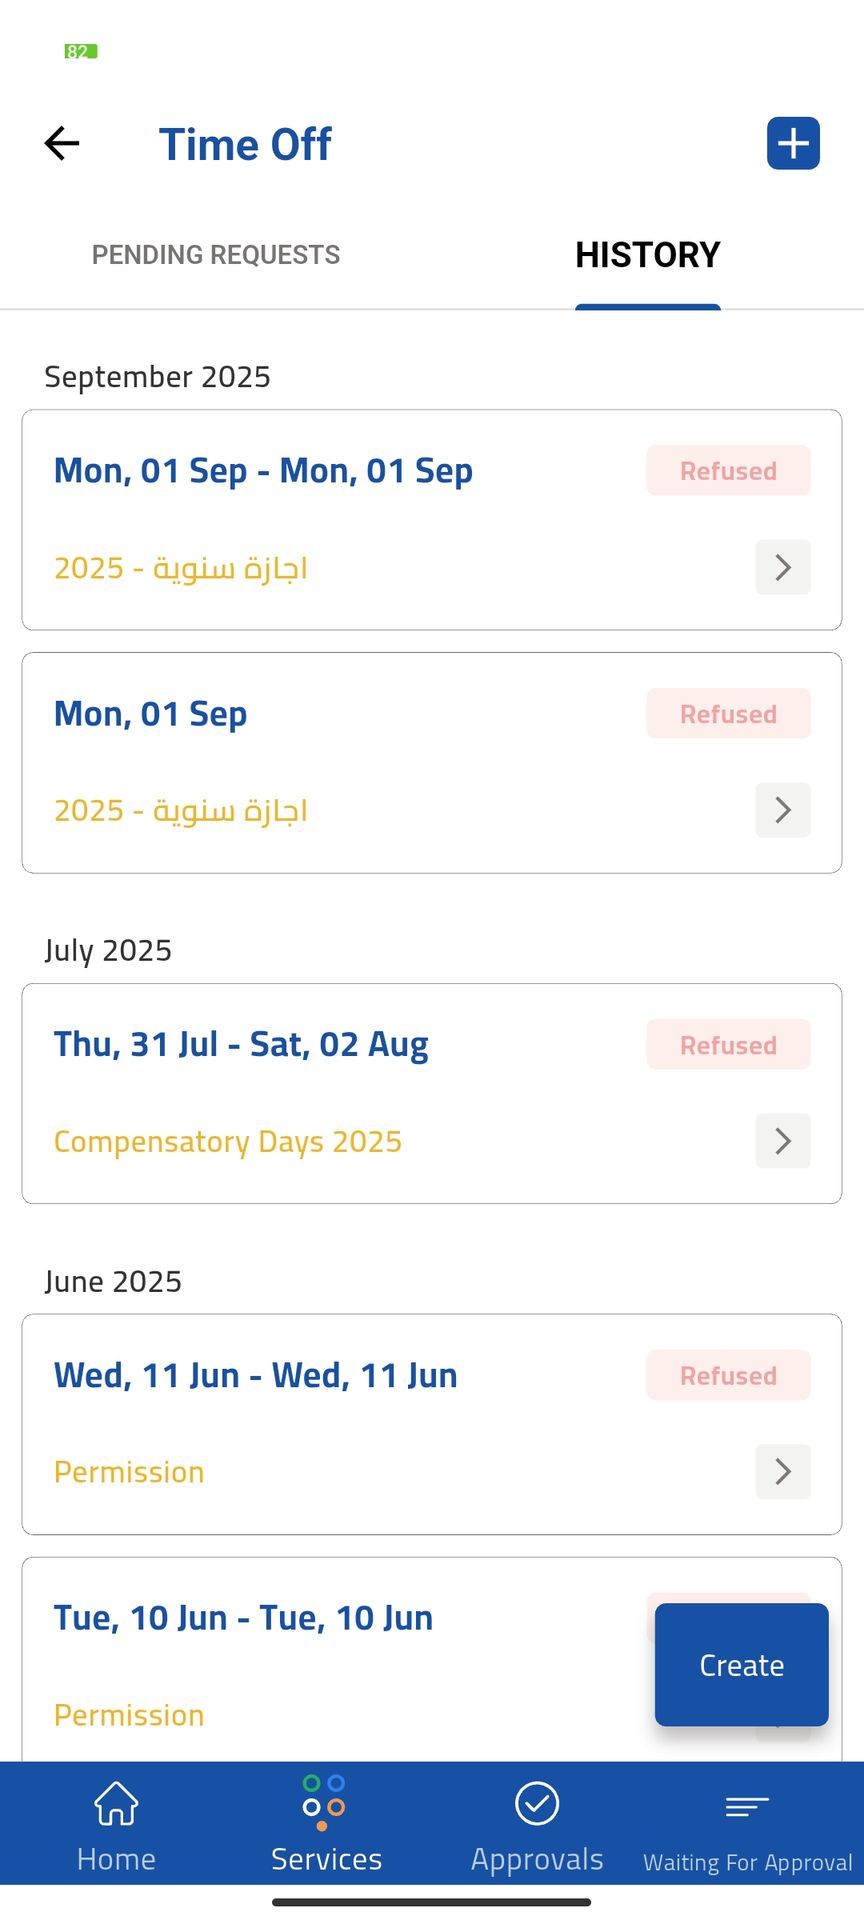Image resolution: width=864 pixels, height=1920 pixels.
Task: Expand Wed, 11 Jun Permission chevron
Action: pos(783,1471)
